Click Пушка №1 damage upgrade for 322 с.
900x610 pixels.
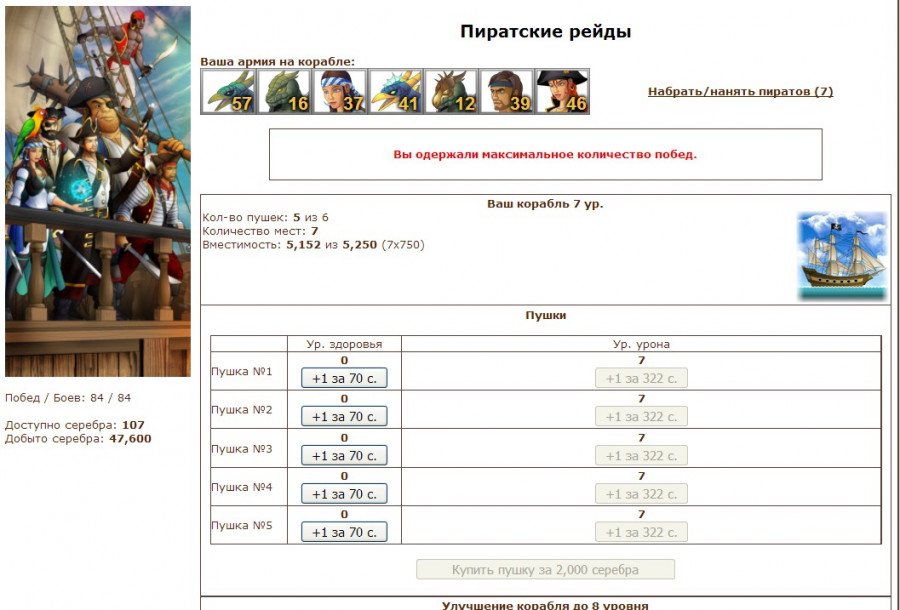click(641, 378)
